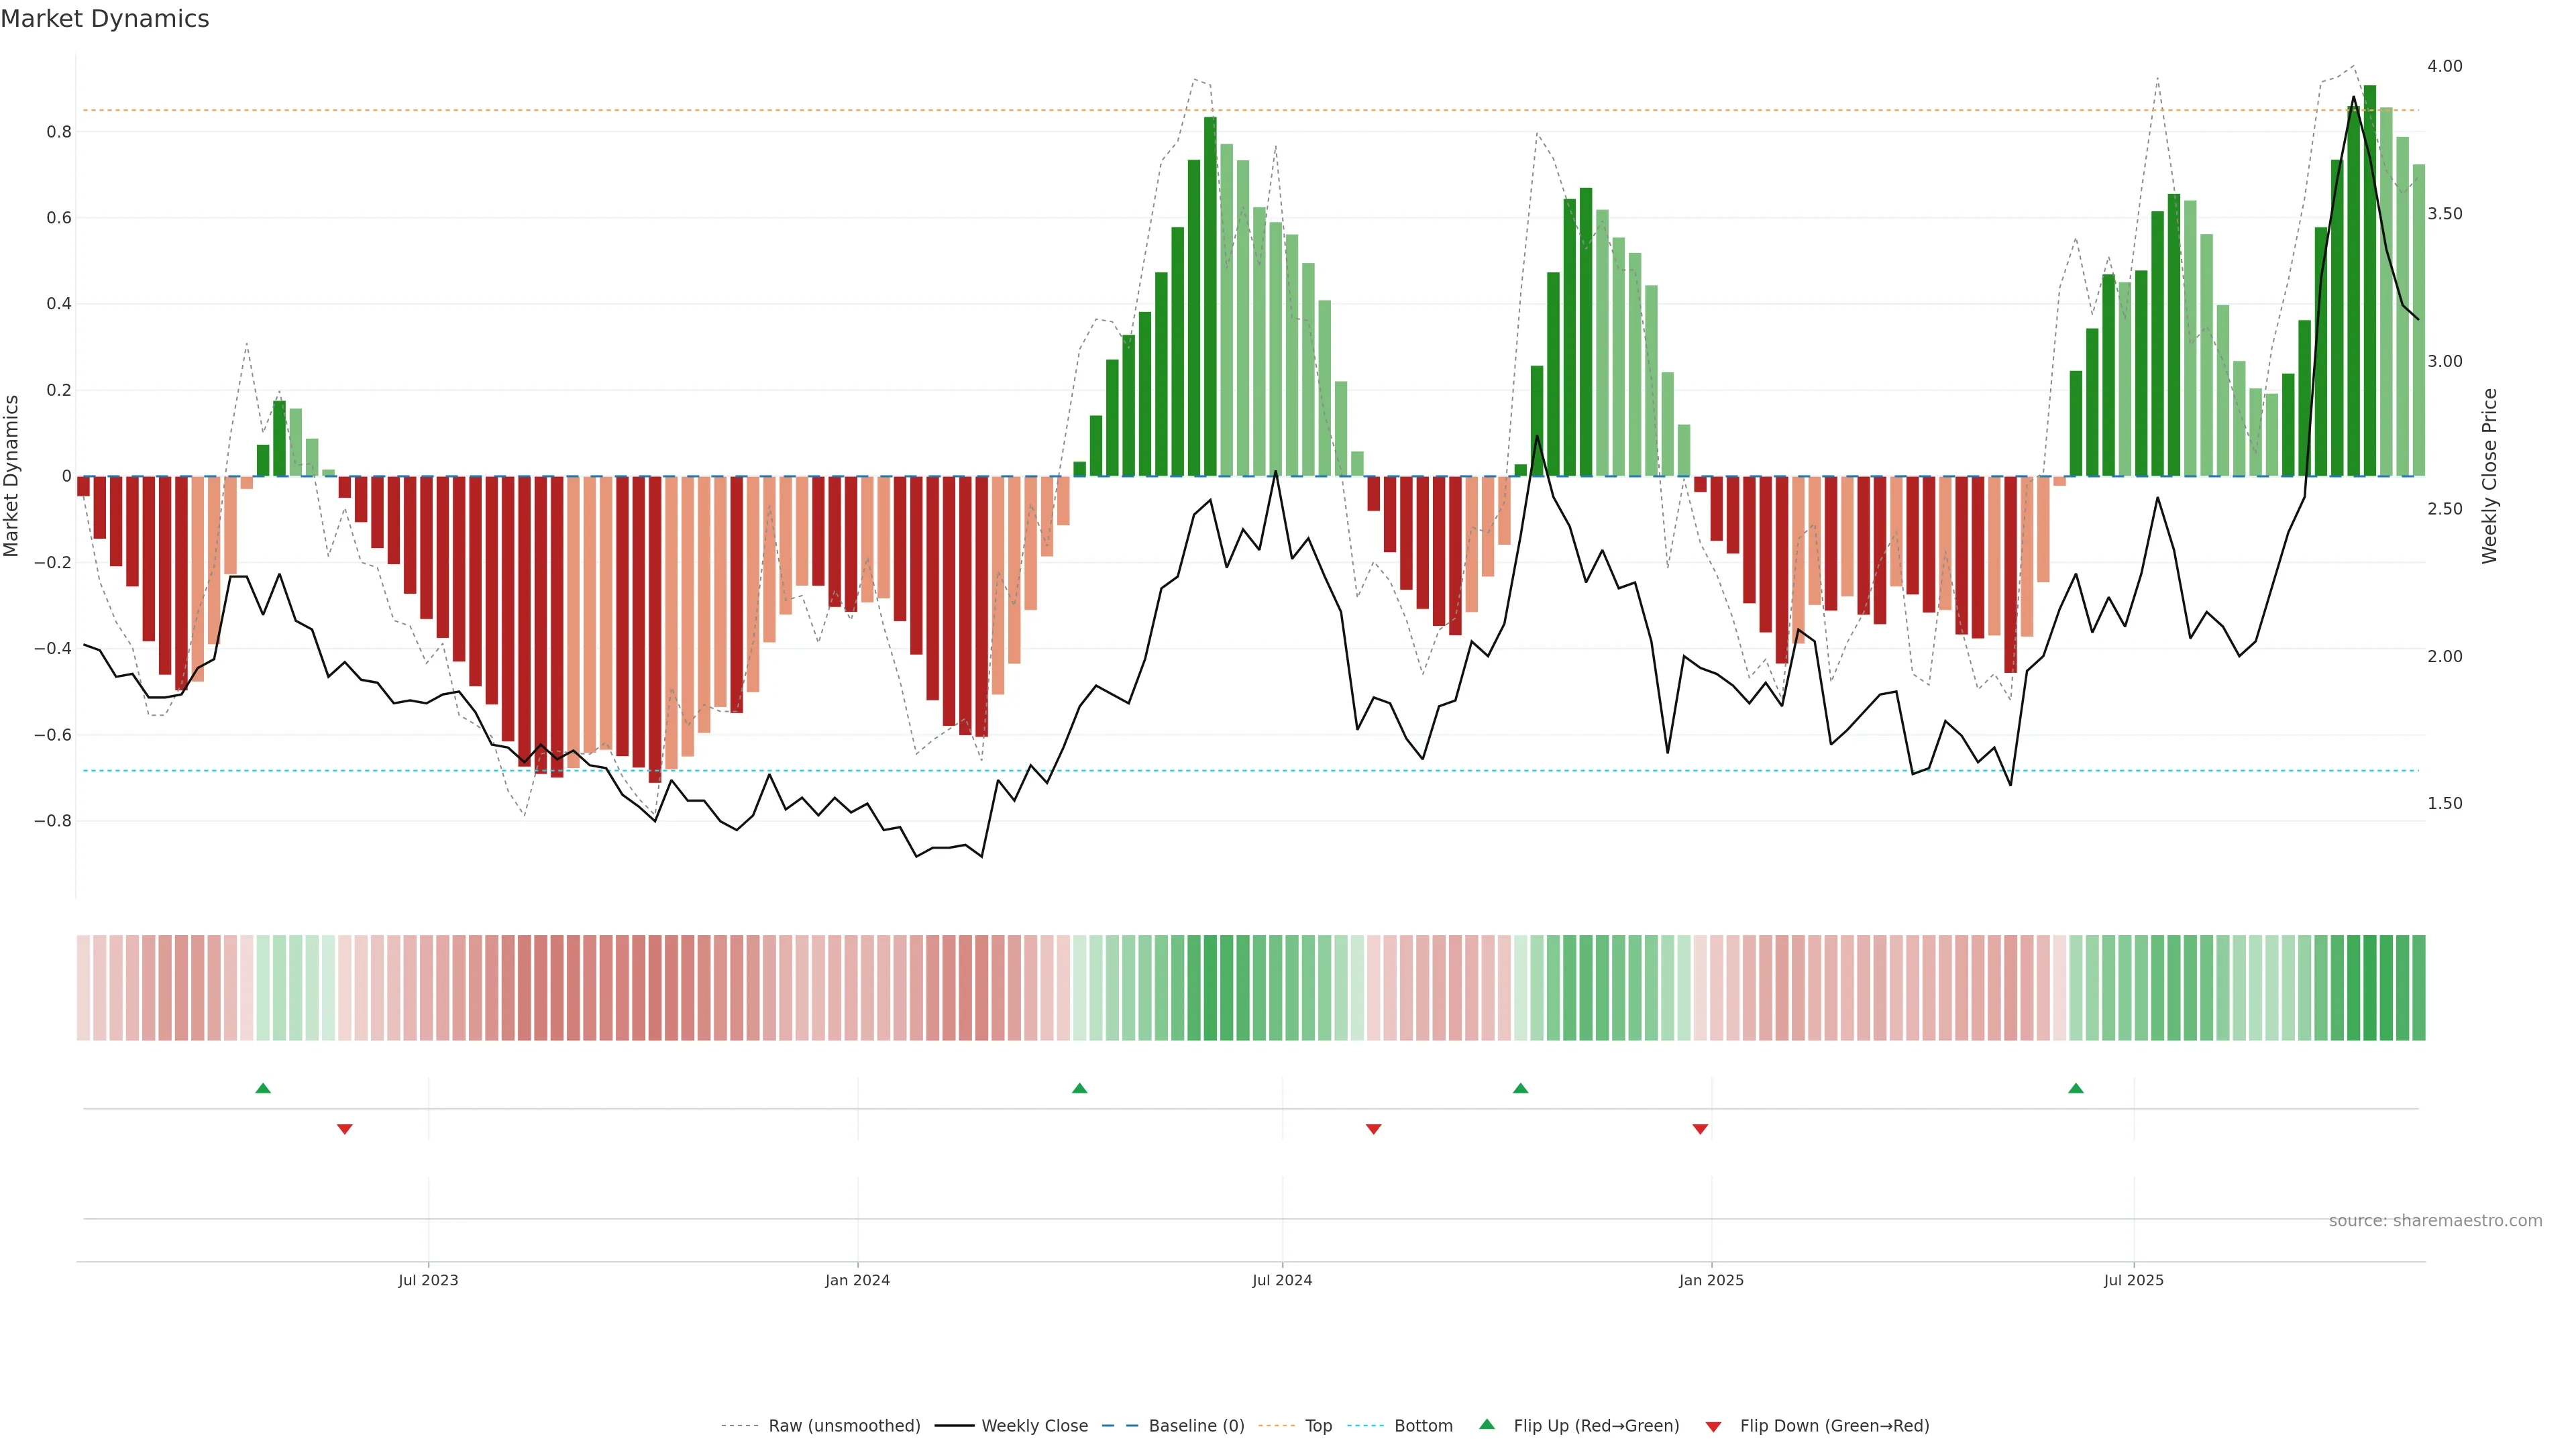Click the 4.00 right-axis tick label
2576x1449 pixels.
pos(2444,66)
